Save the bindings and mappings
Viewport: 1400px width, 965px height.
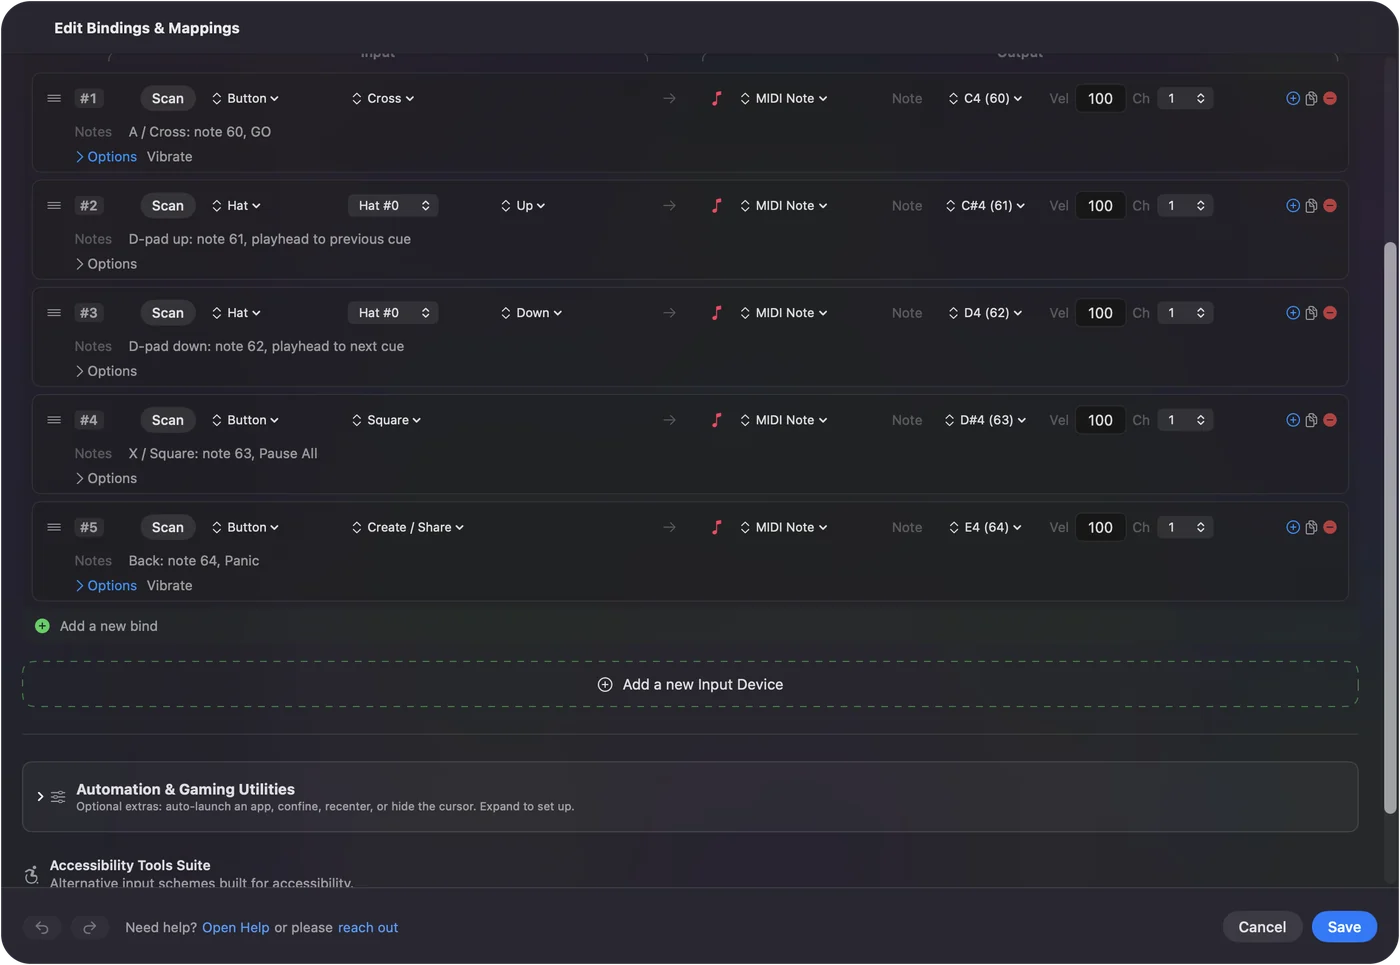click(1344, 927)
